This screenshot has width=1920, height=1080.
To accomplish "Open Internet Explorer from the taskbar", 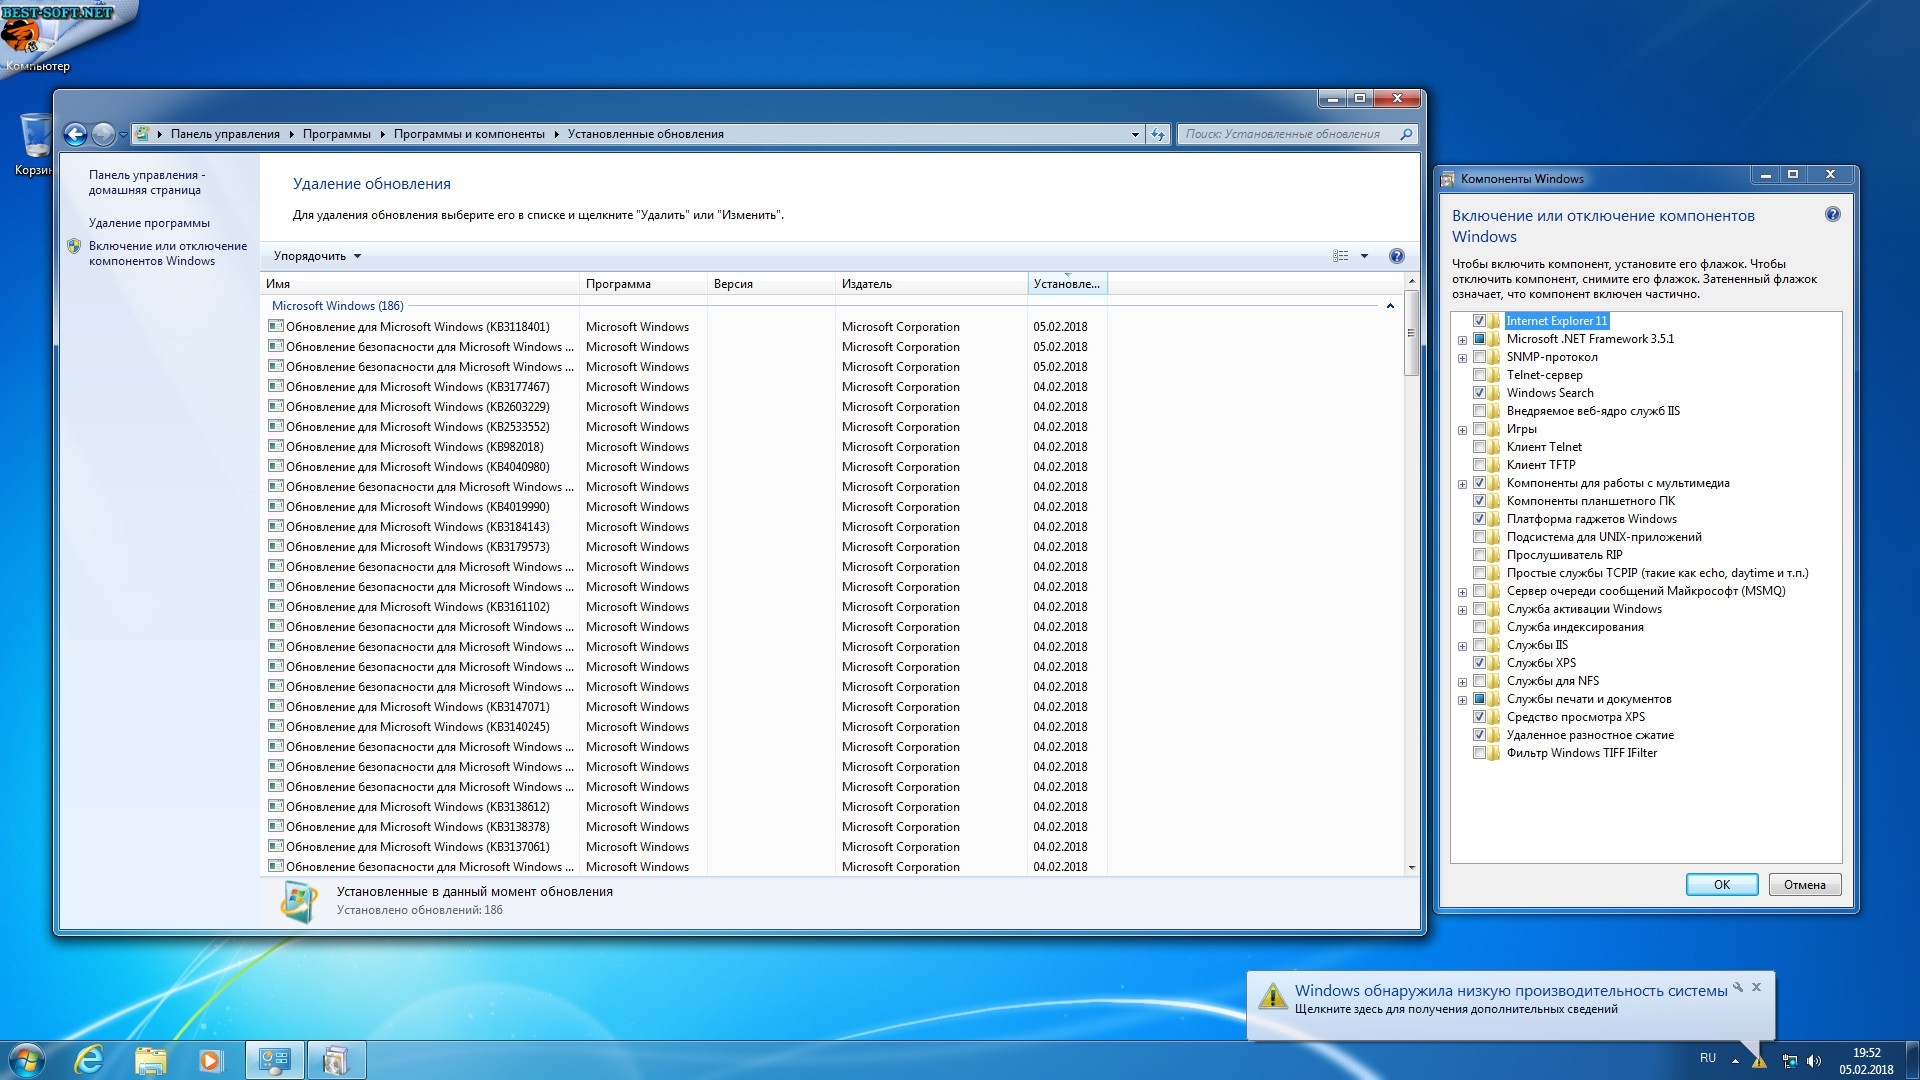I will click(x=90, y=1060).
